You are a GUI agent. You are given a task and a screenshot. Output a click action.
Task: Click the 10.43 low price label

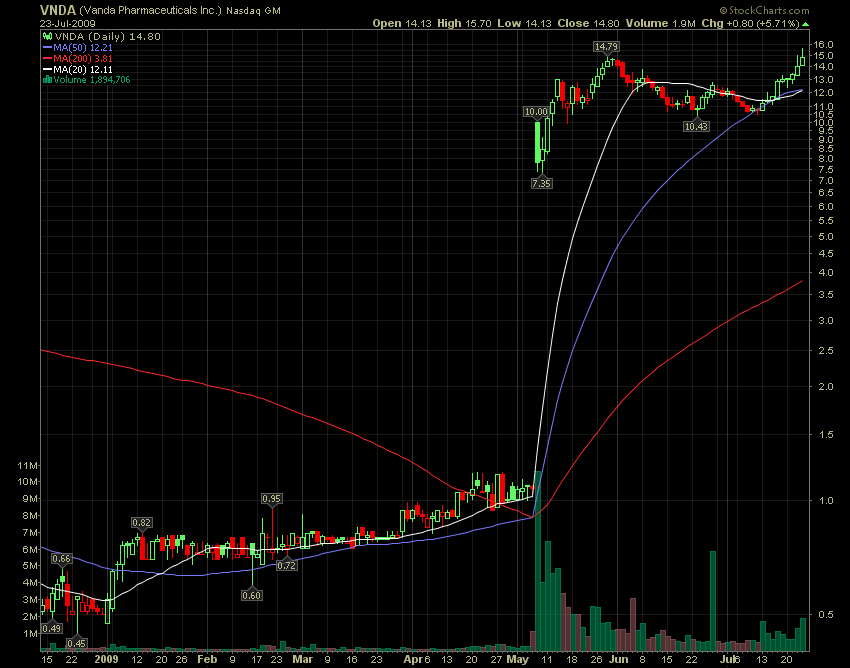[x=696, y=126]
